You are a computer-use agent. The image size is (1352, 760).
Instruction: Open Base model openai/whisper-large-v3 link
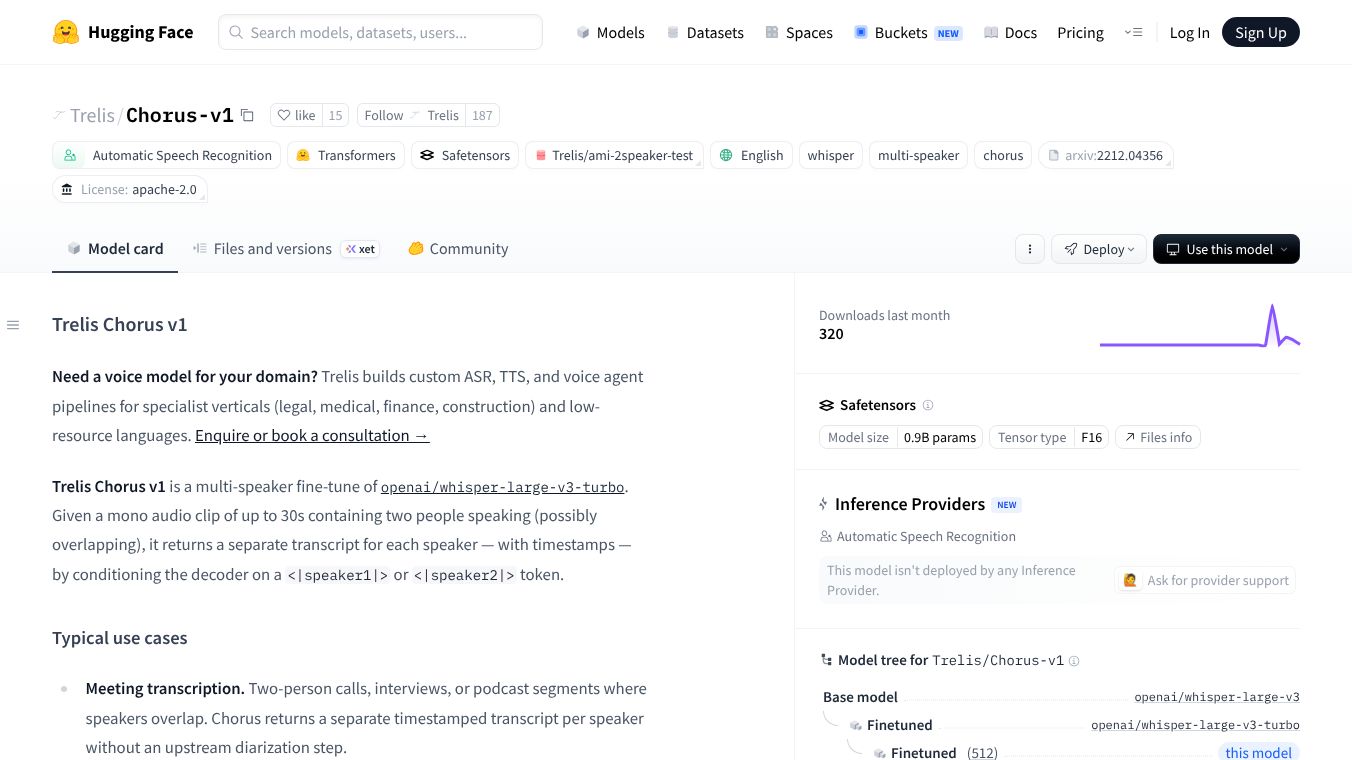click(x=1217, y=697)
